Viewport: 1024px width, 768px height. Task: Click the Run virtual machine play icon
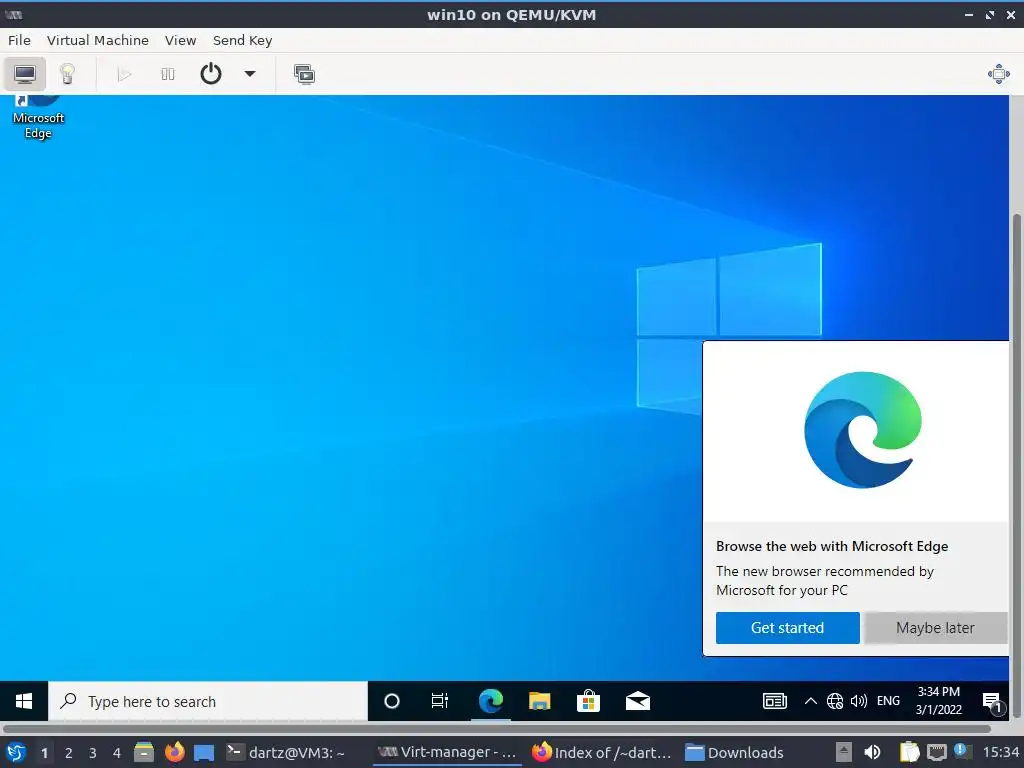[x=124, y=74]
